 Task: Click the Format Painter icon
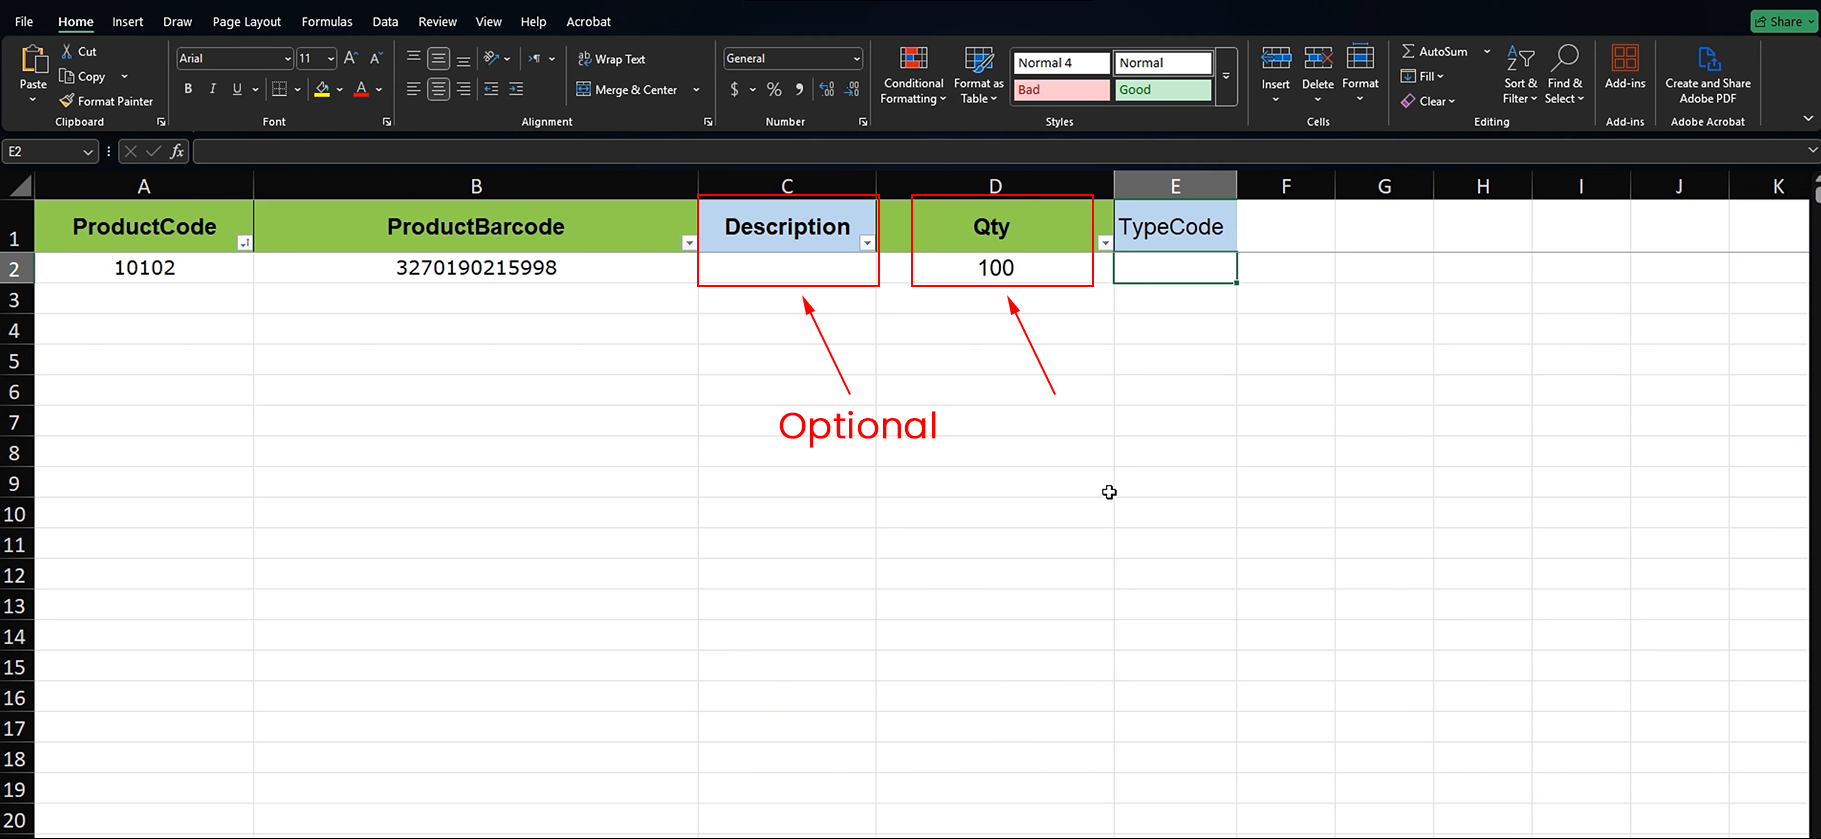coord(68,101)
